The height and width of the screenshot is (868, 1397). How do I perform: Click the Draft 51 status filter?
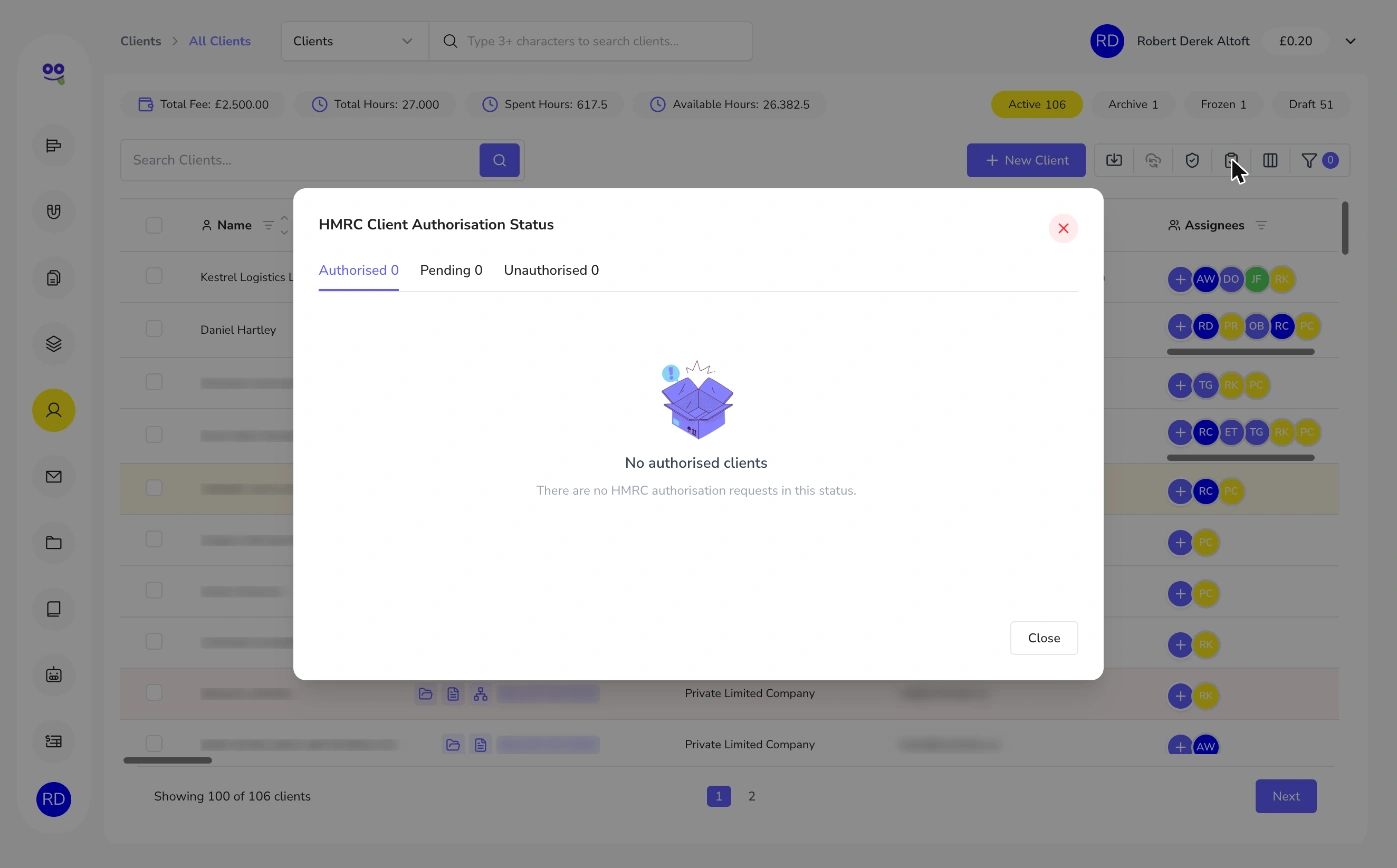point(1311,104)
